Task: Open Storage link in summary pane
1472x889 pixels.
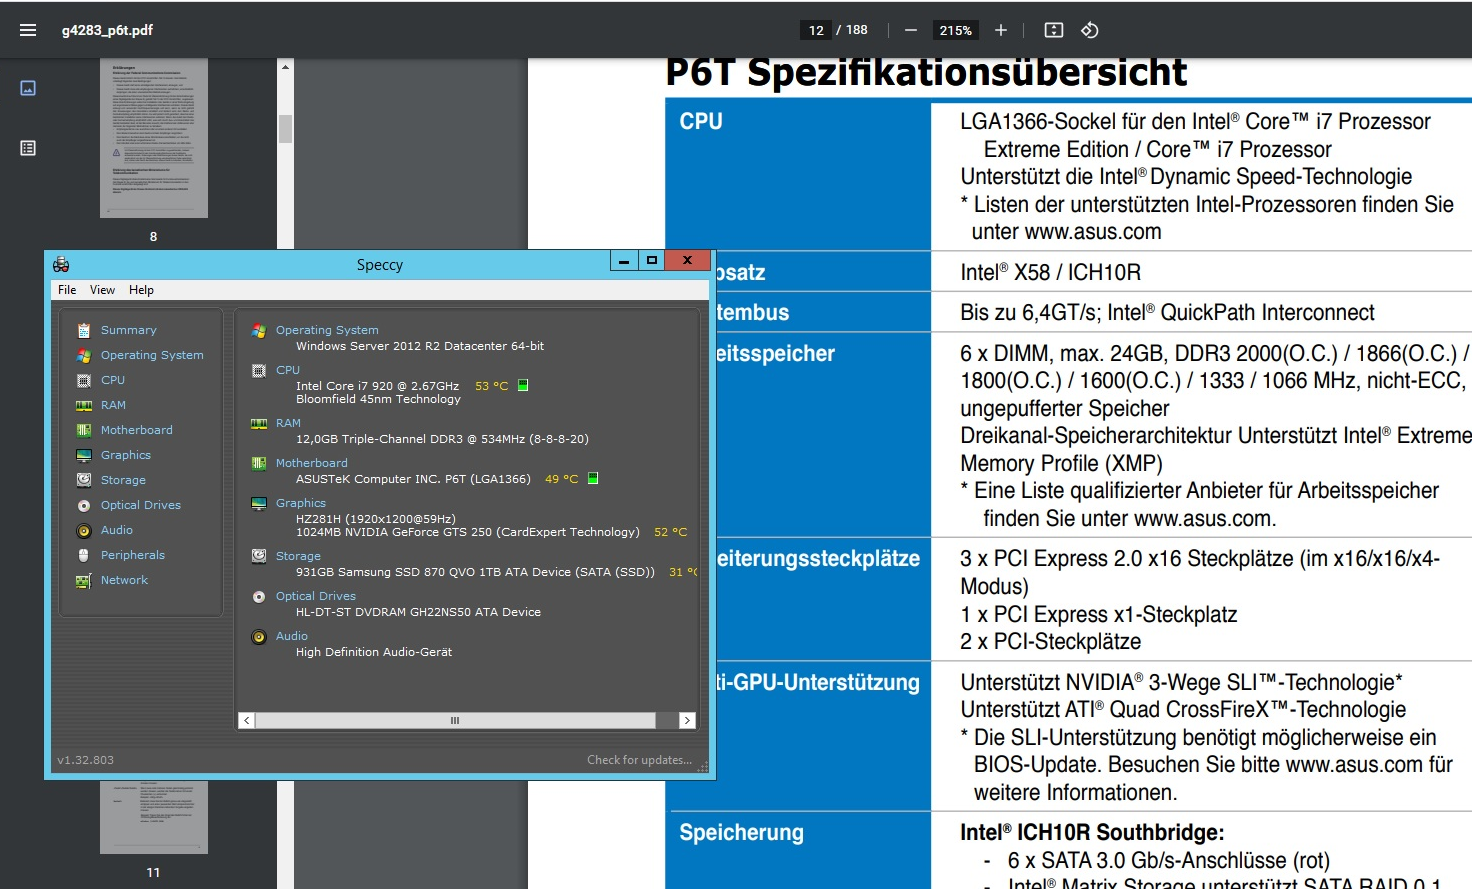Action: click(298, 556)
